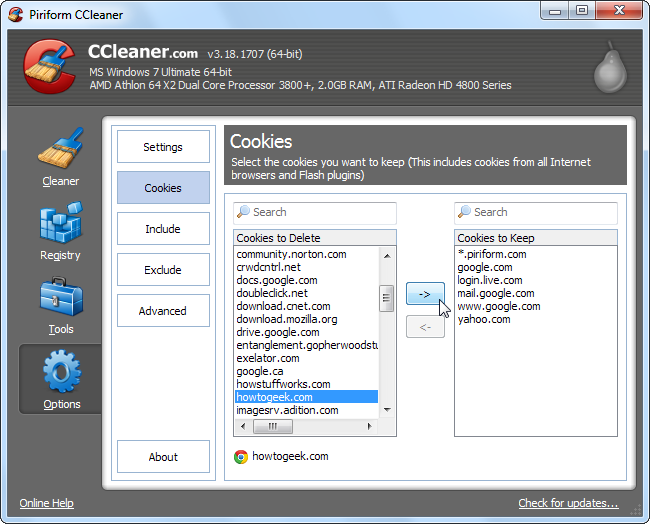The width and height of the screenshot is (650, 524).
Task: Open the Registry section
Action: pyautogui.click(x=61, y=232)
